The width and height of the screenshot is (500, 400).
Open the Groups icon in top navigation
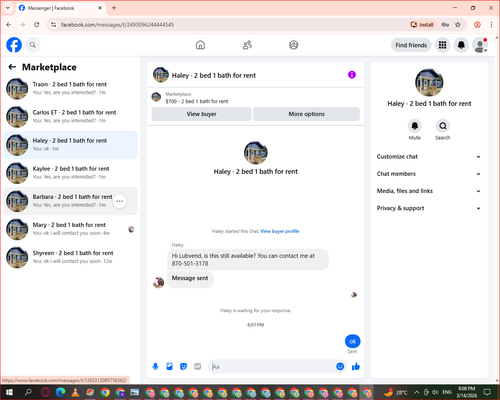[x=294, y=45]
